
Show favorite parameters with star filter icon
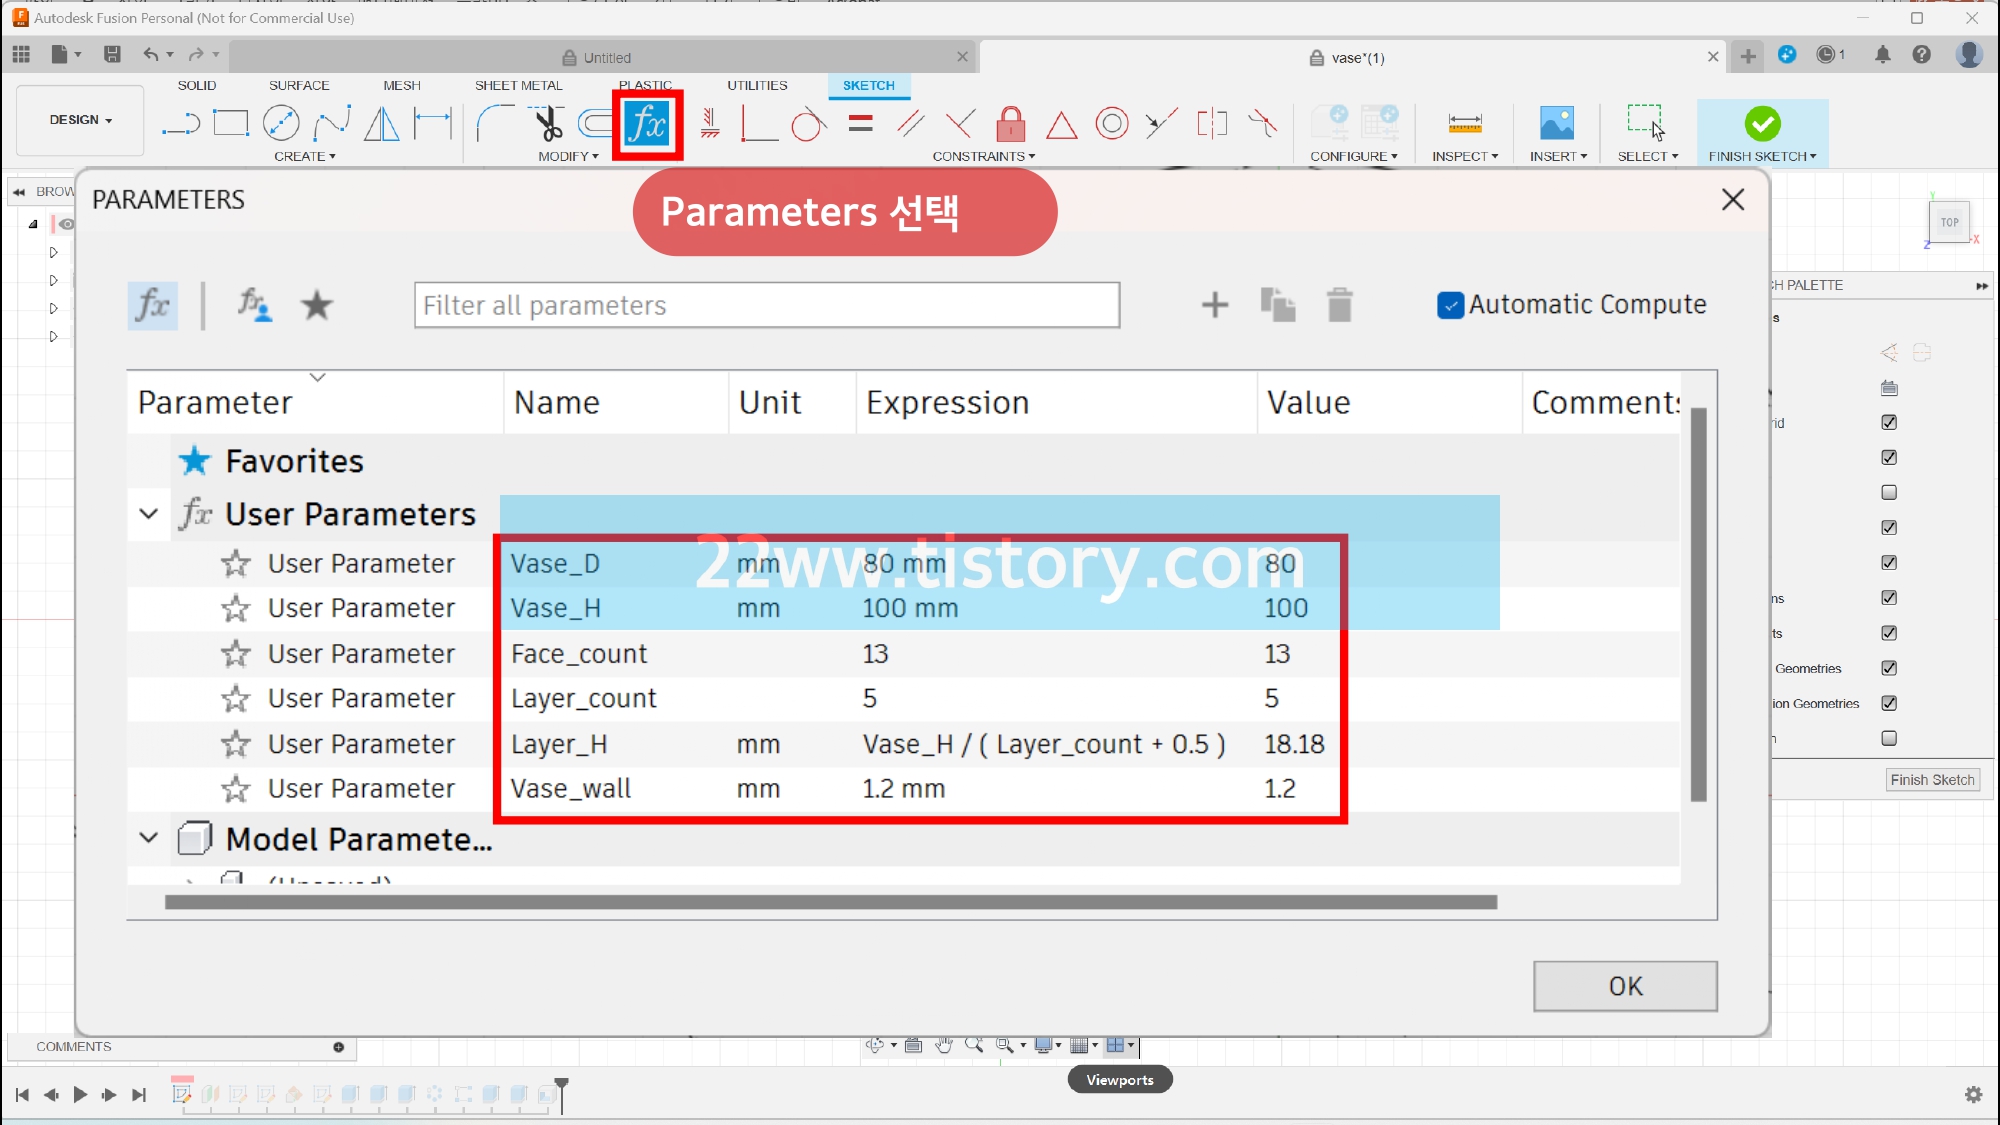click(x=317, y=305)
